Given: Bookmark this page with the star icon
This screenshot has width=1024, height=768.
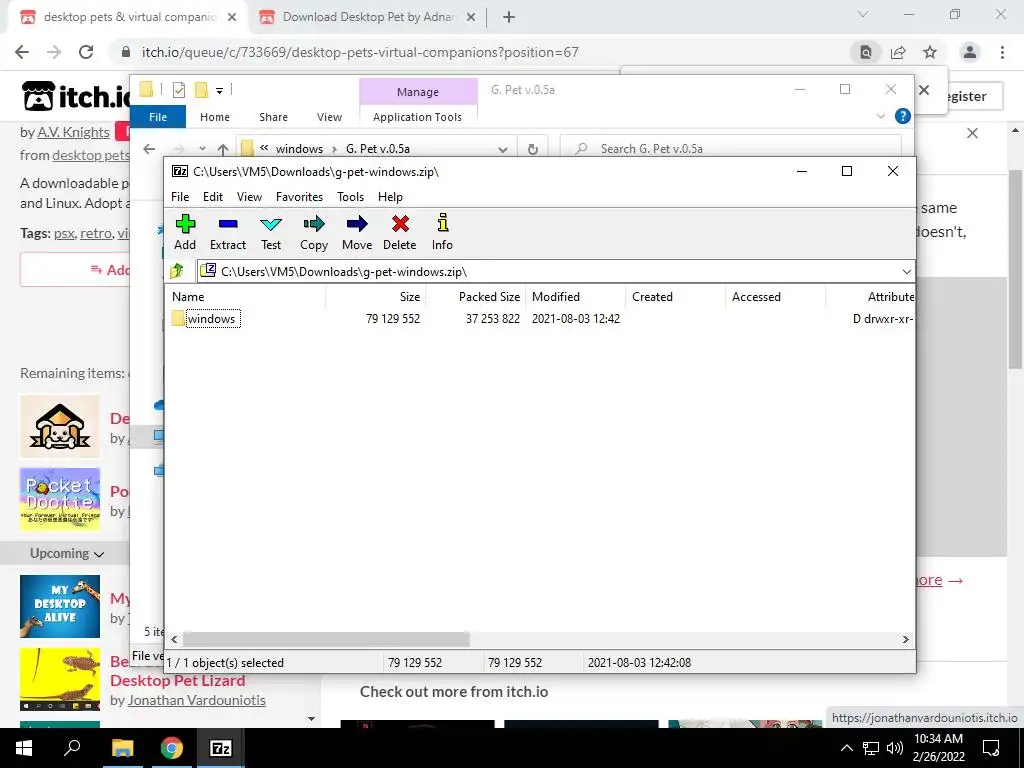Looking at the screenshot, I should point(930,52).
